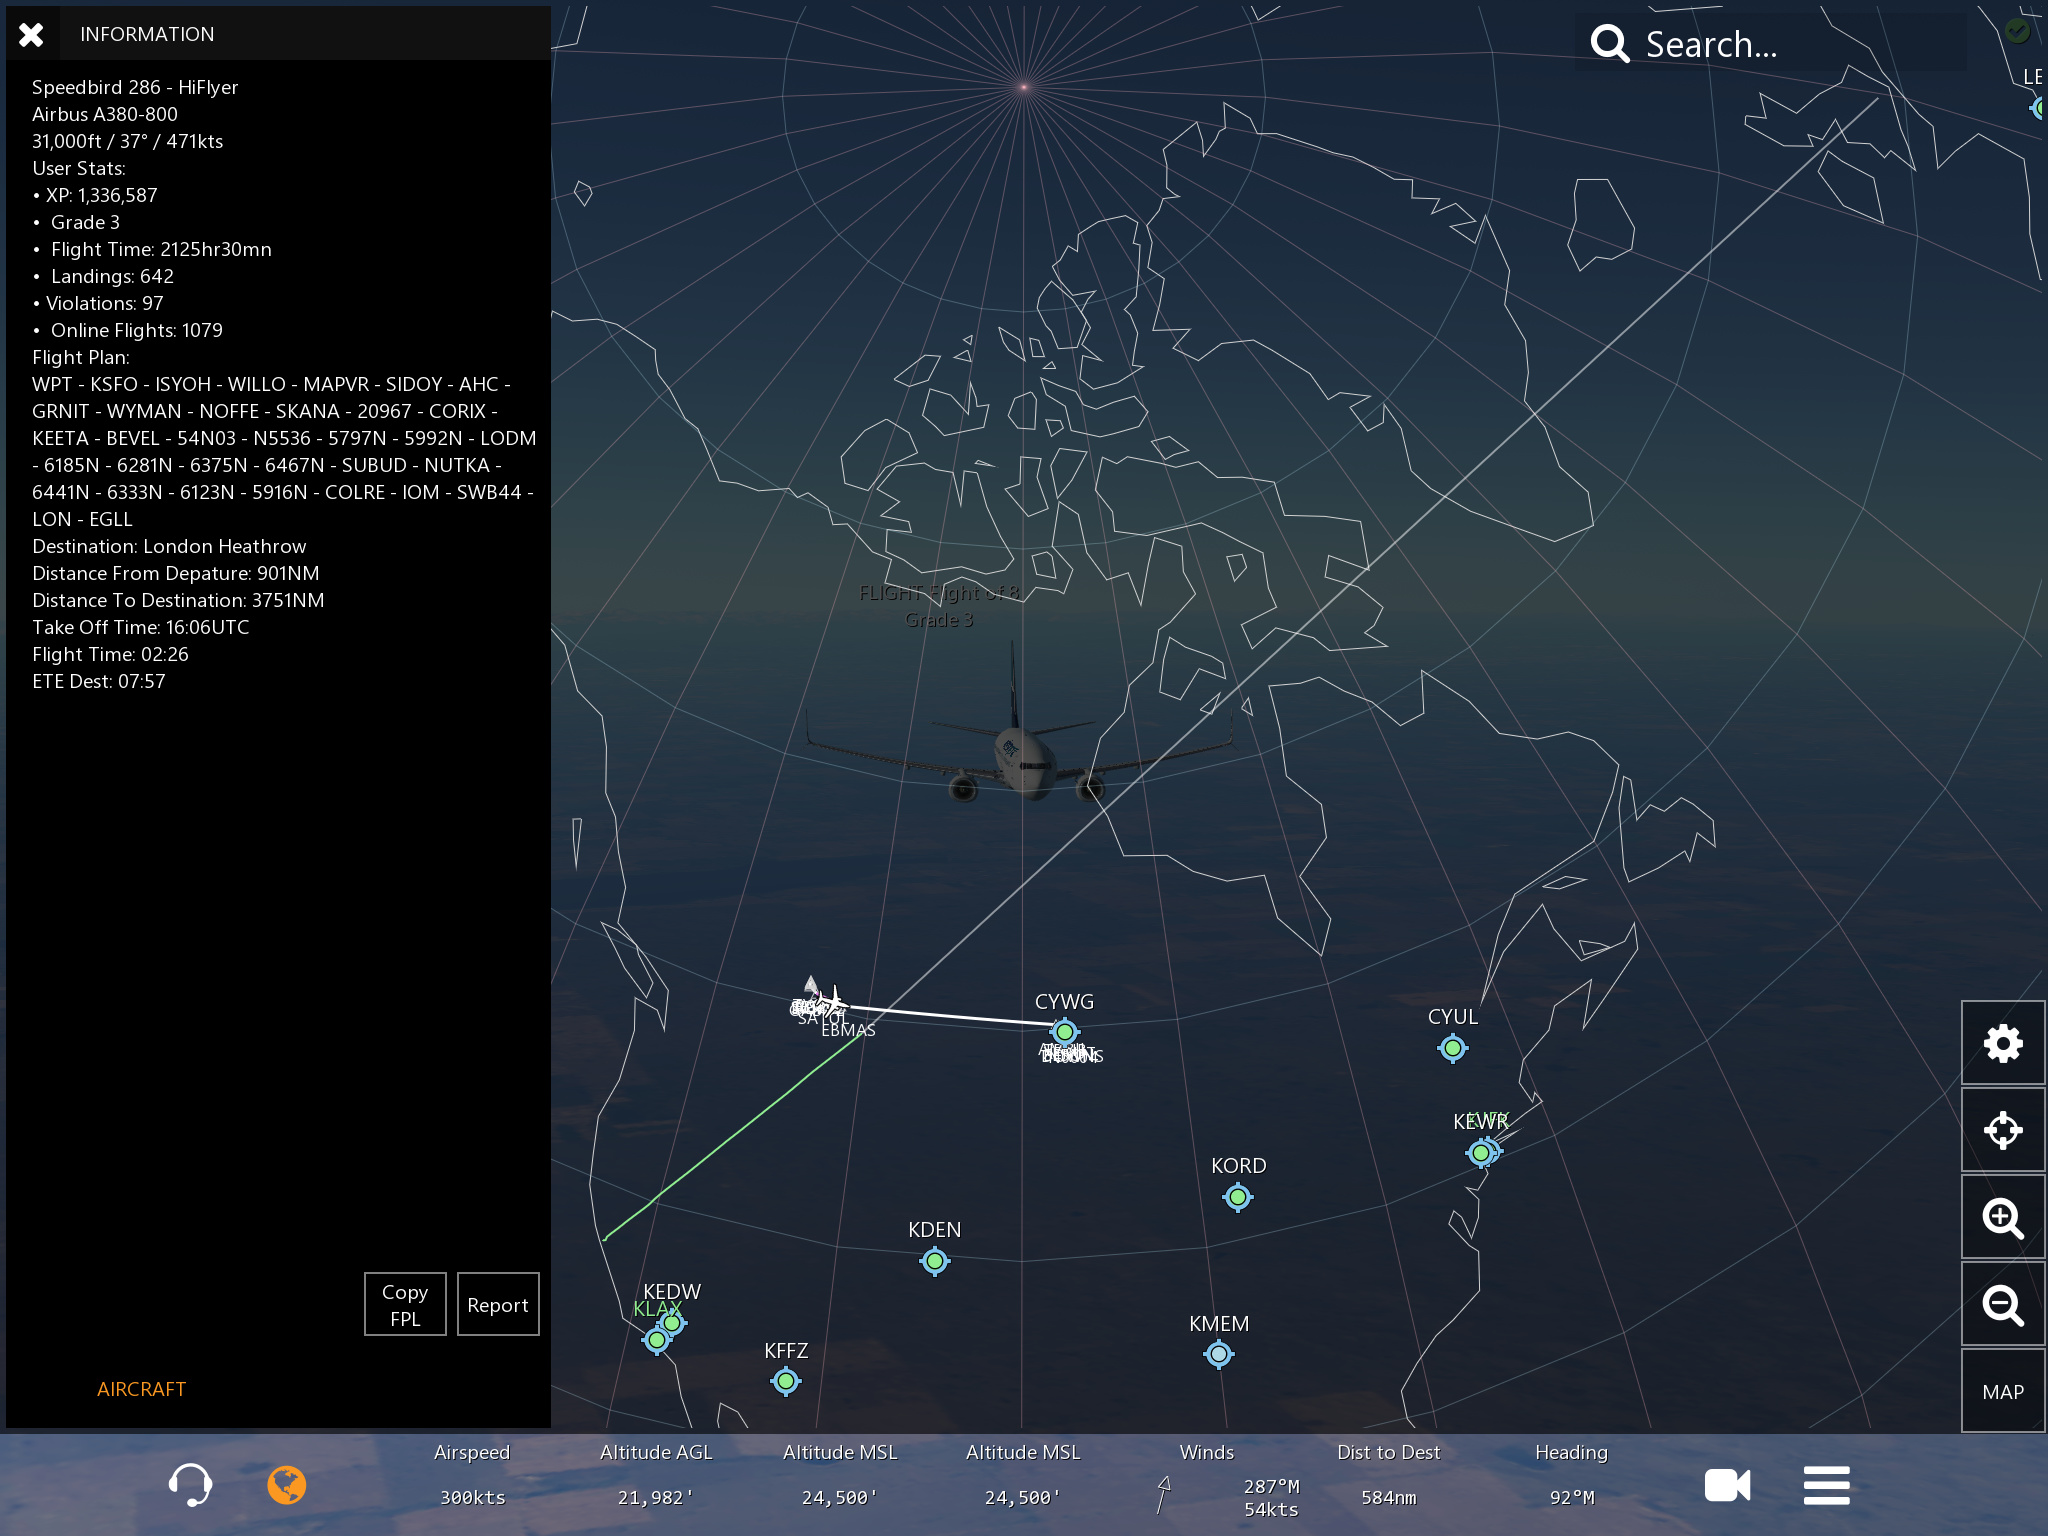Zoom in on the map
This screenshot has width=2048, height=1536.
click(x=2002, y=1218)
